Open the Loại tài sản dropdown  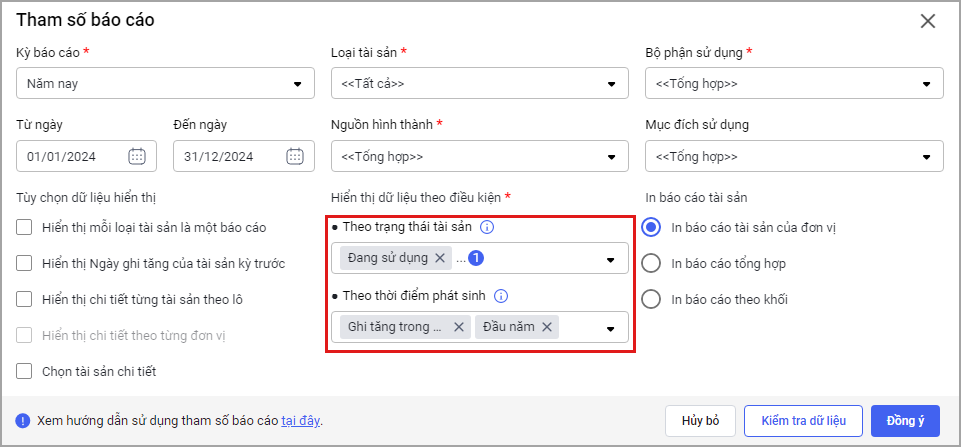tap(611, 84)
